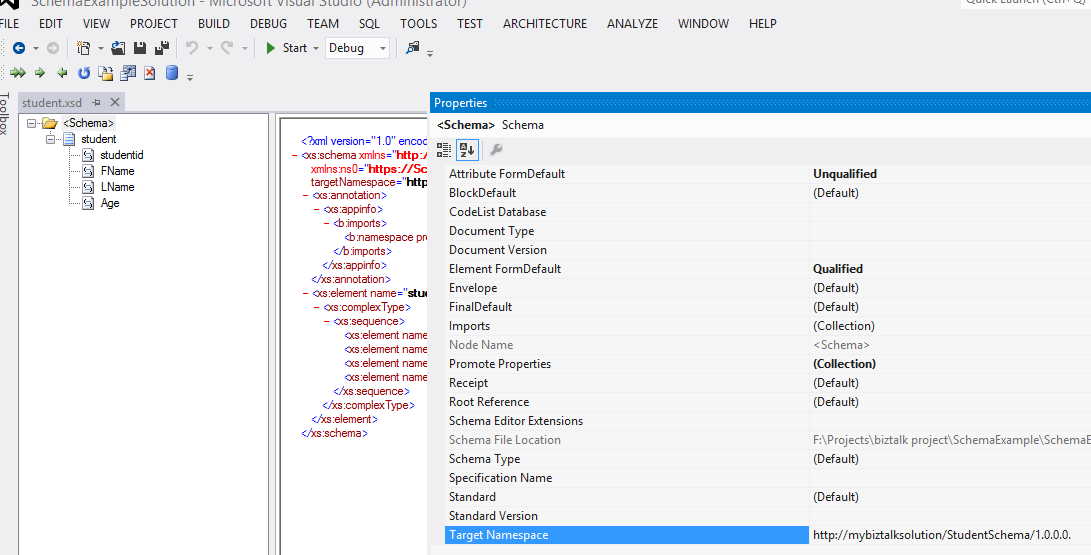Screen dimensions: 1091x555
Task: Switch Properties to Categorized view
Action: (443, 149)
